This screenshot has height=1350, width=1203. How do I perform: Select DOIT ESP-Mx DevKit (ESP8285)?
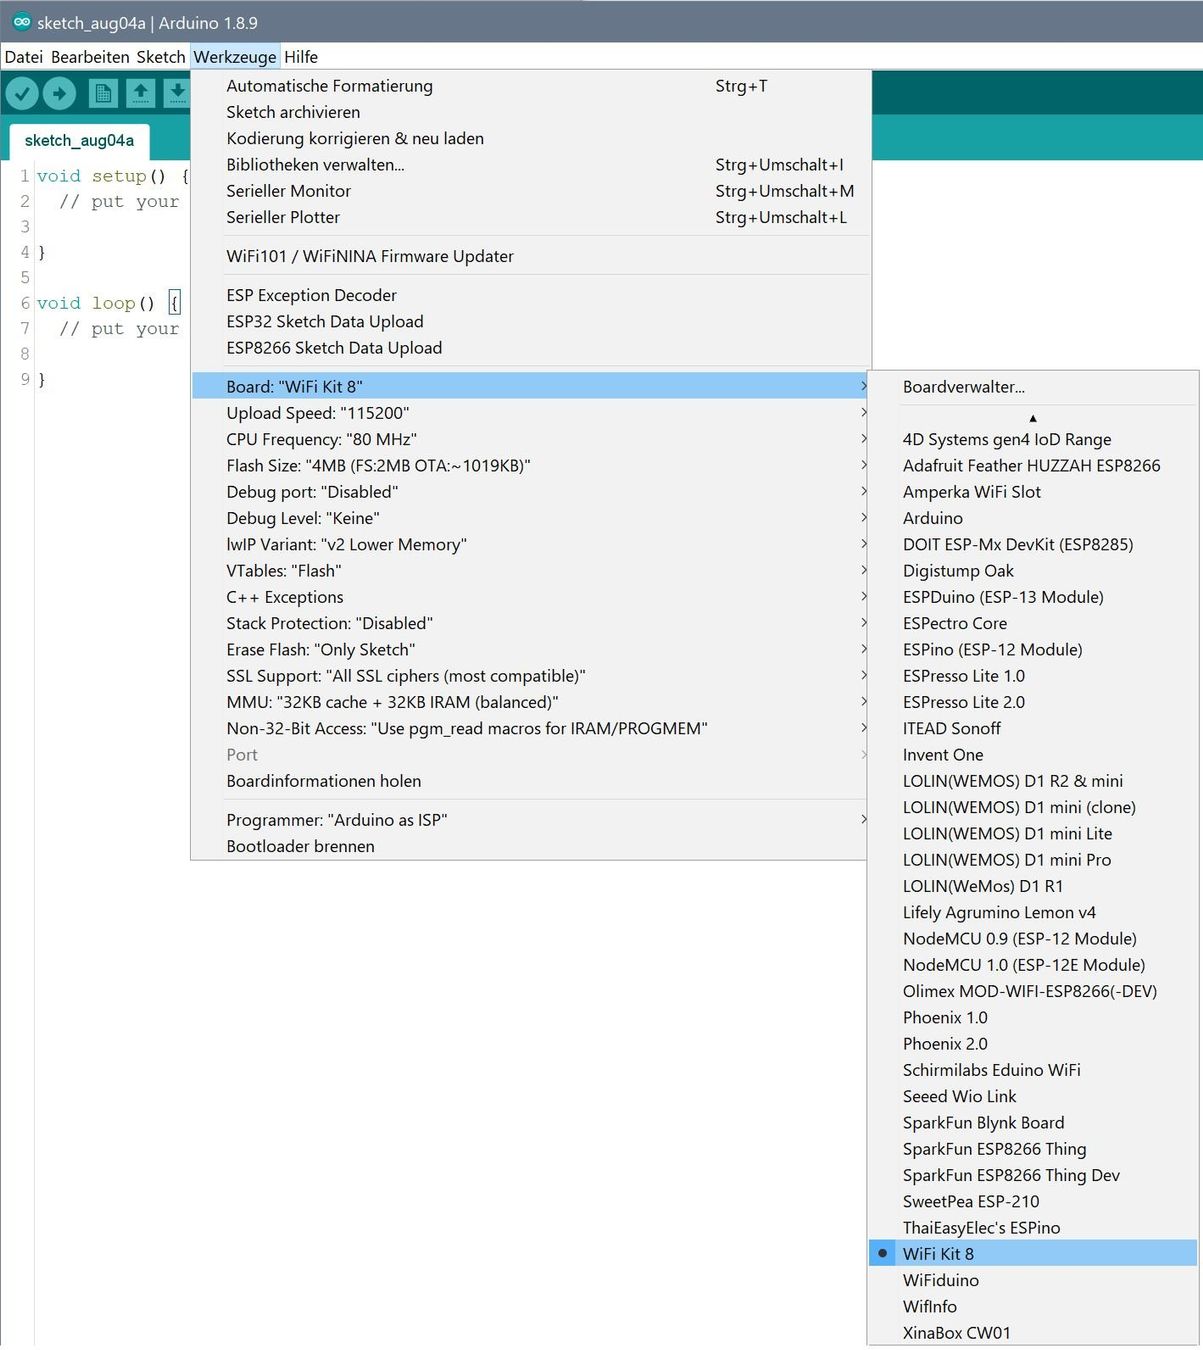pos(1032,544)
